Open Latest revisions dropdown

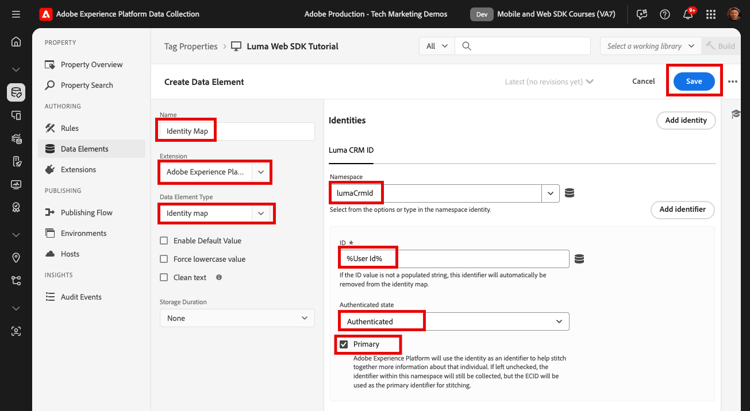click(x=549, y=82)
